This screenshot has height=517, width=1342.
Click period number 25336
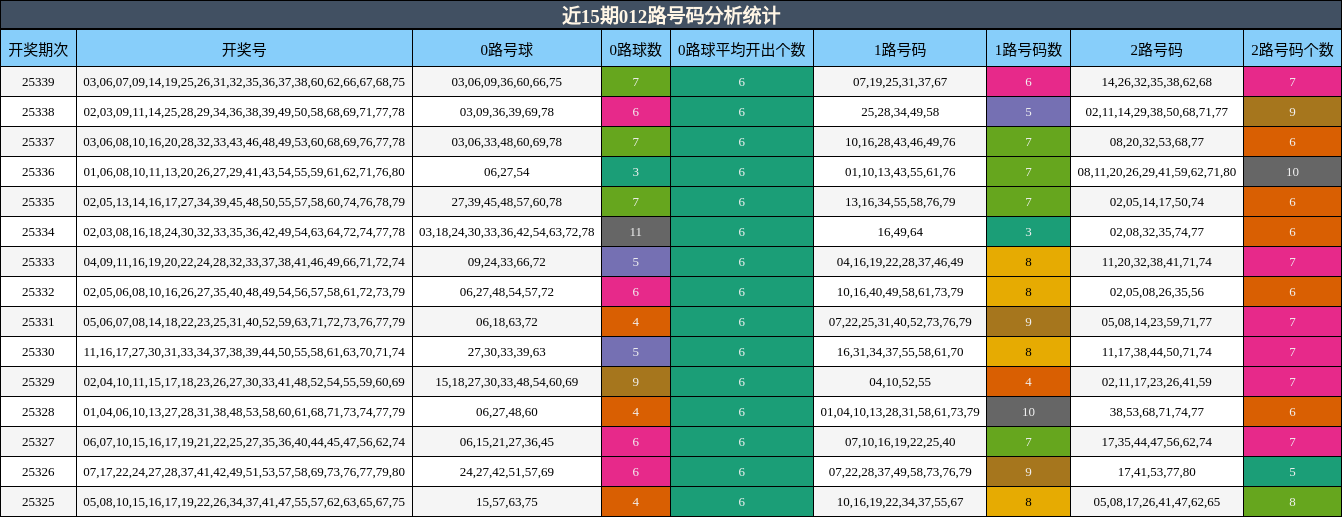[38, 172]
